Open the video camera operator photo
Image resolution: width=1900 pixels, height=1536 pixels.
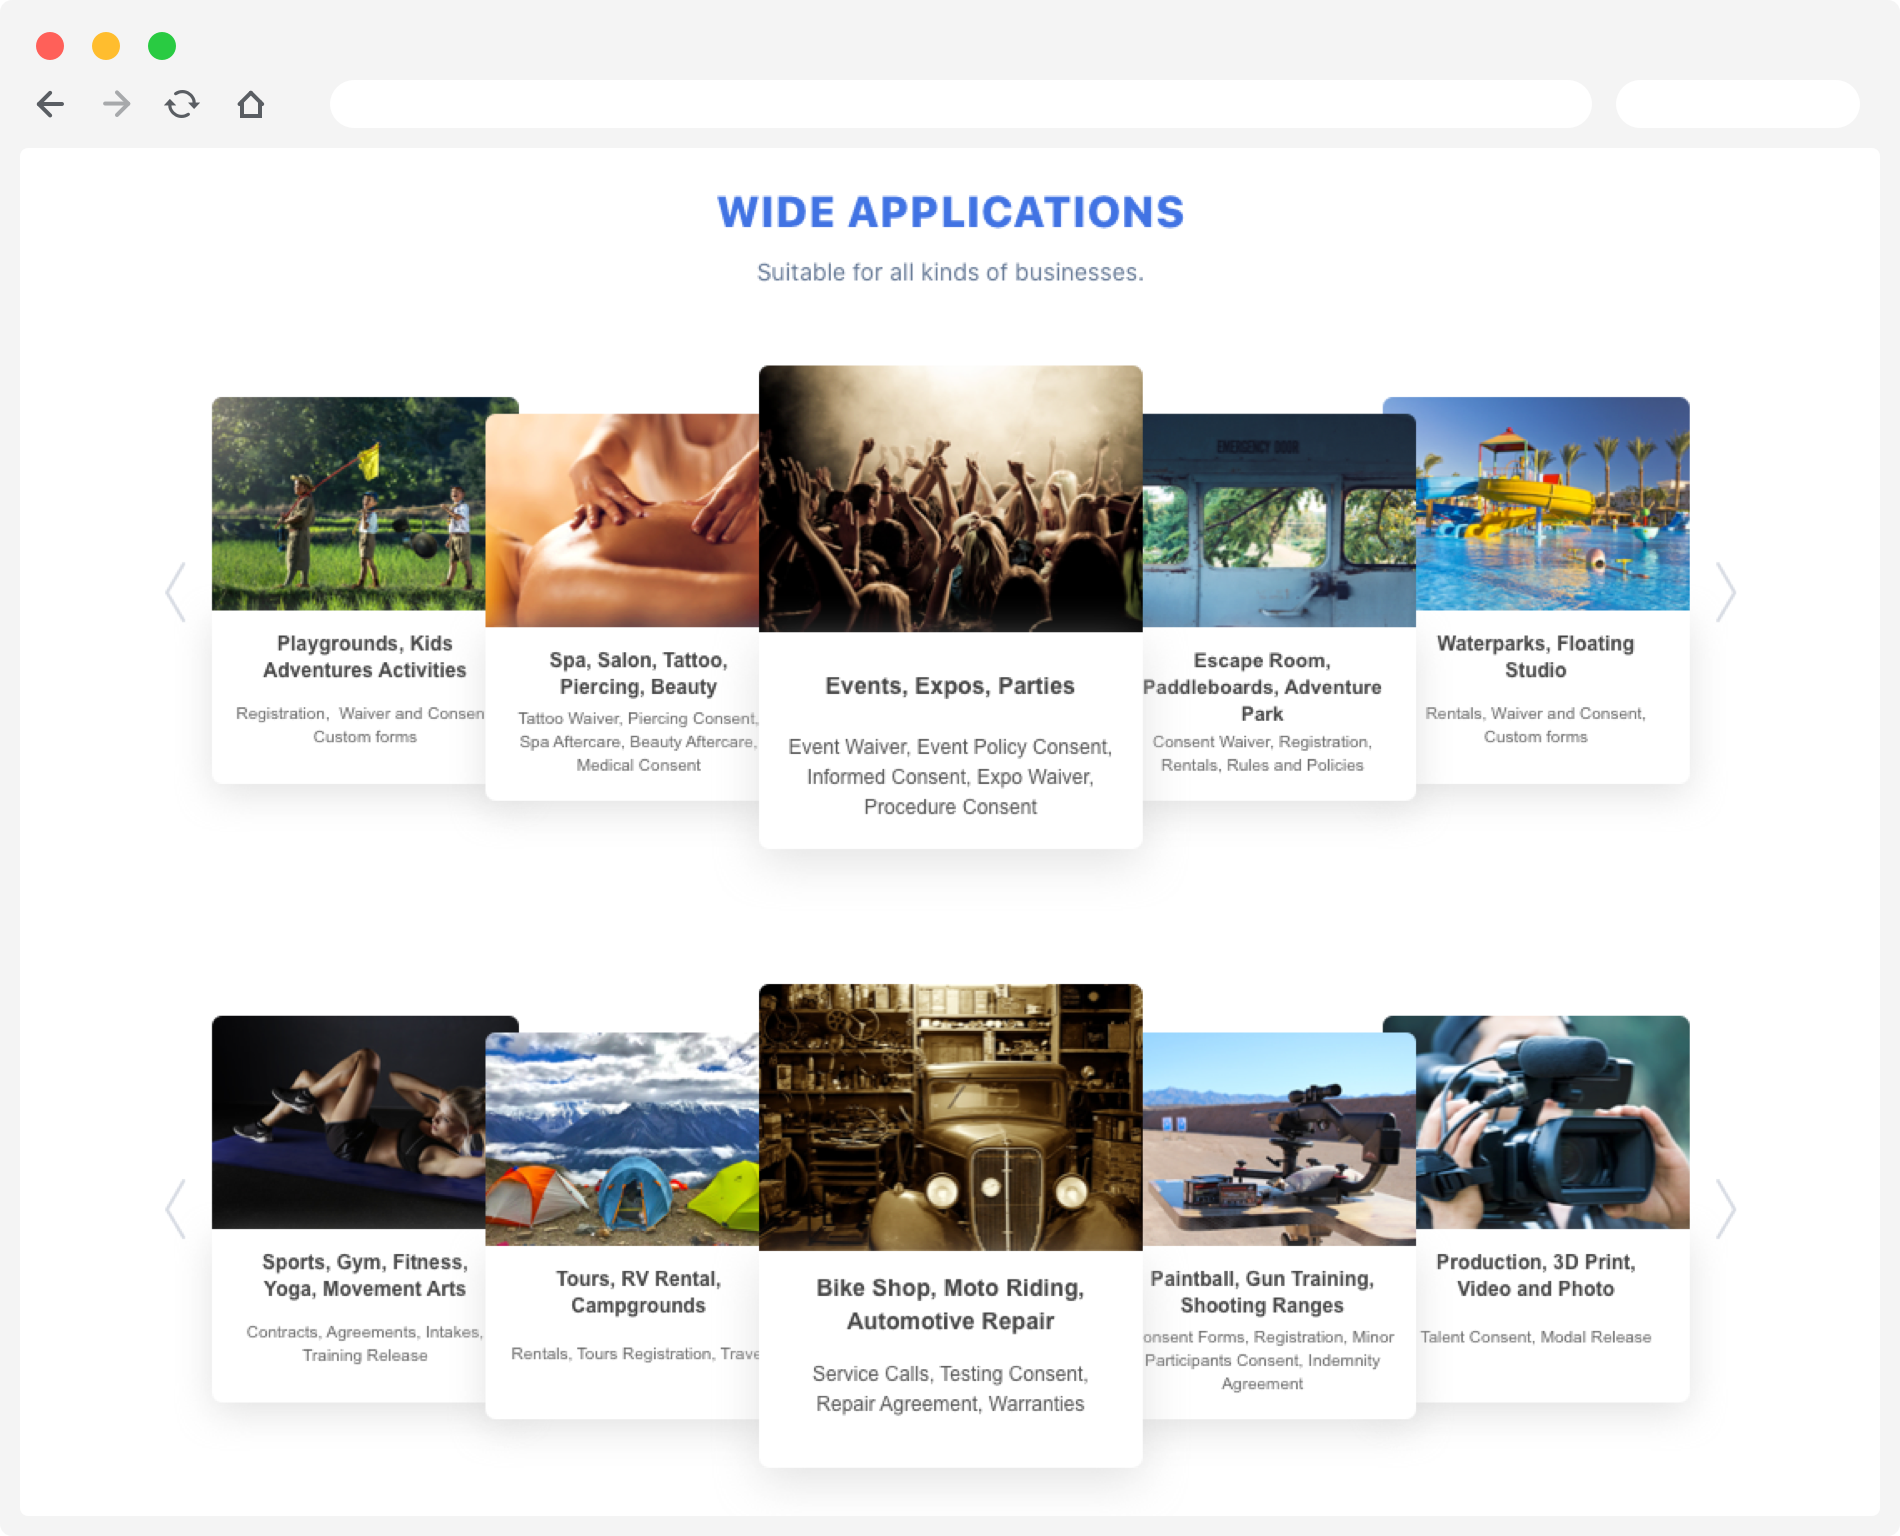coord(1553,1123)
